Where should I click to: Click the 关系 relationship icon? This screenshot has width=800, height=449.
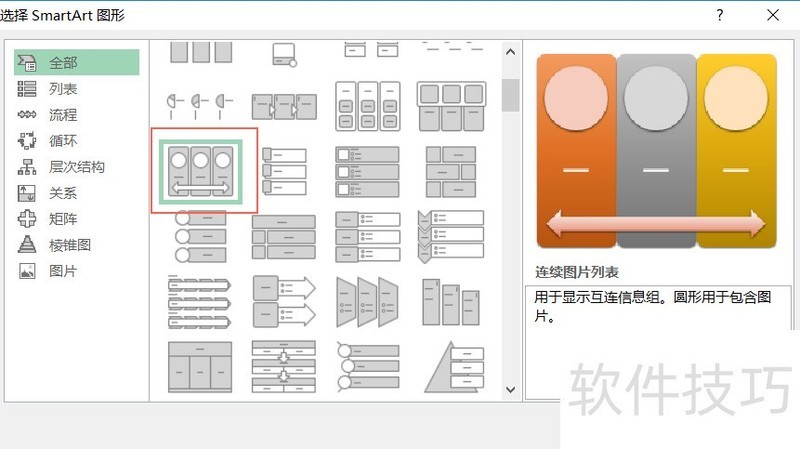(27, 193)
